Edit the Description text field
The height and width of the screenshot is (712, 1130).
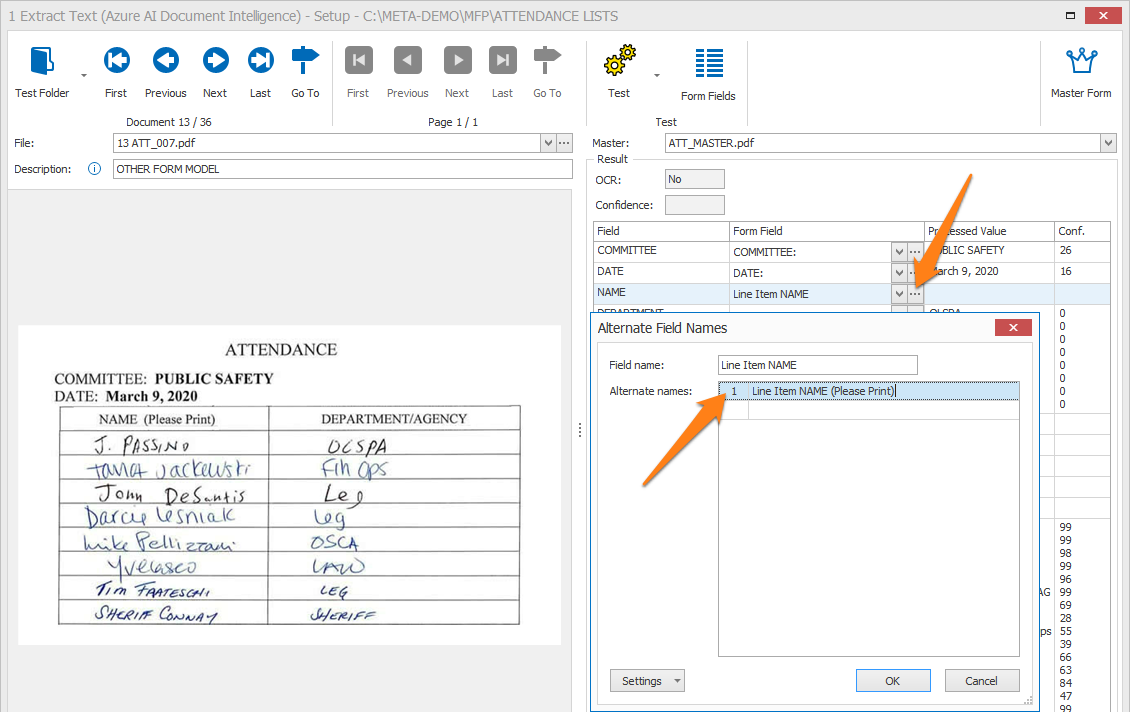(x=342, y=169)
